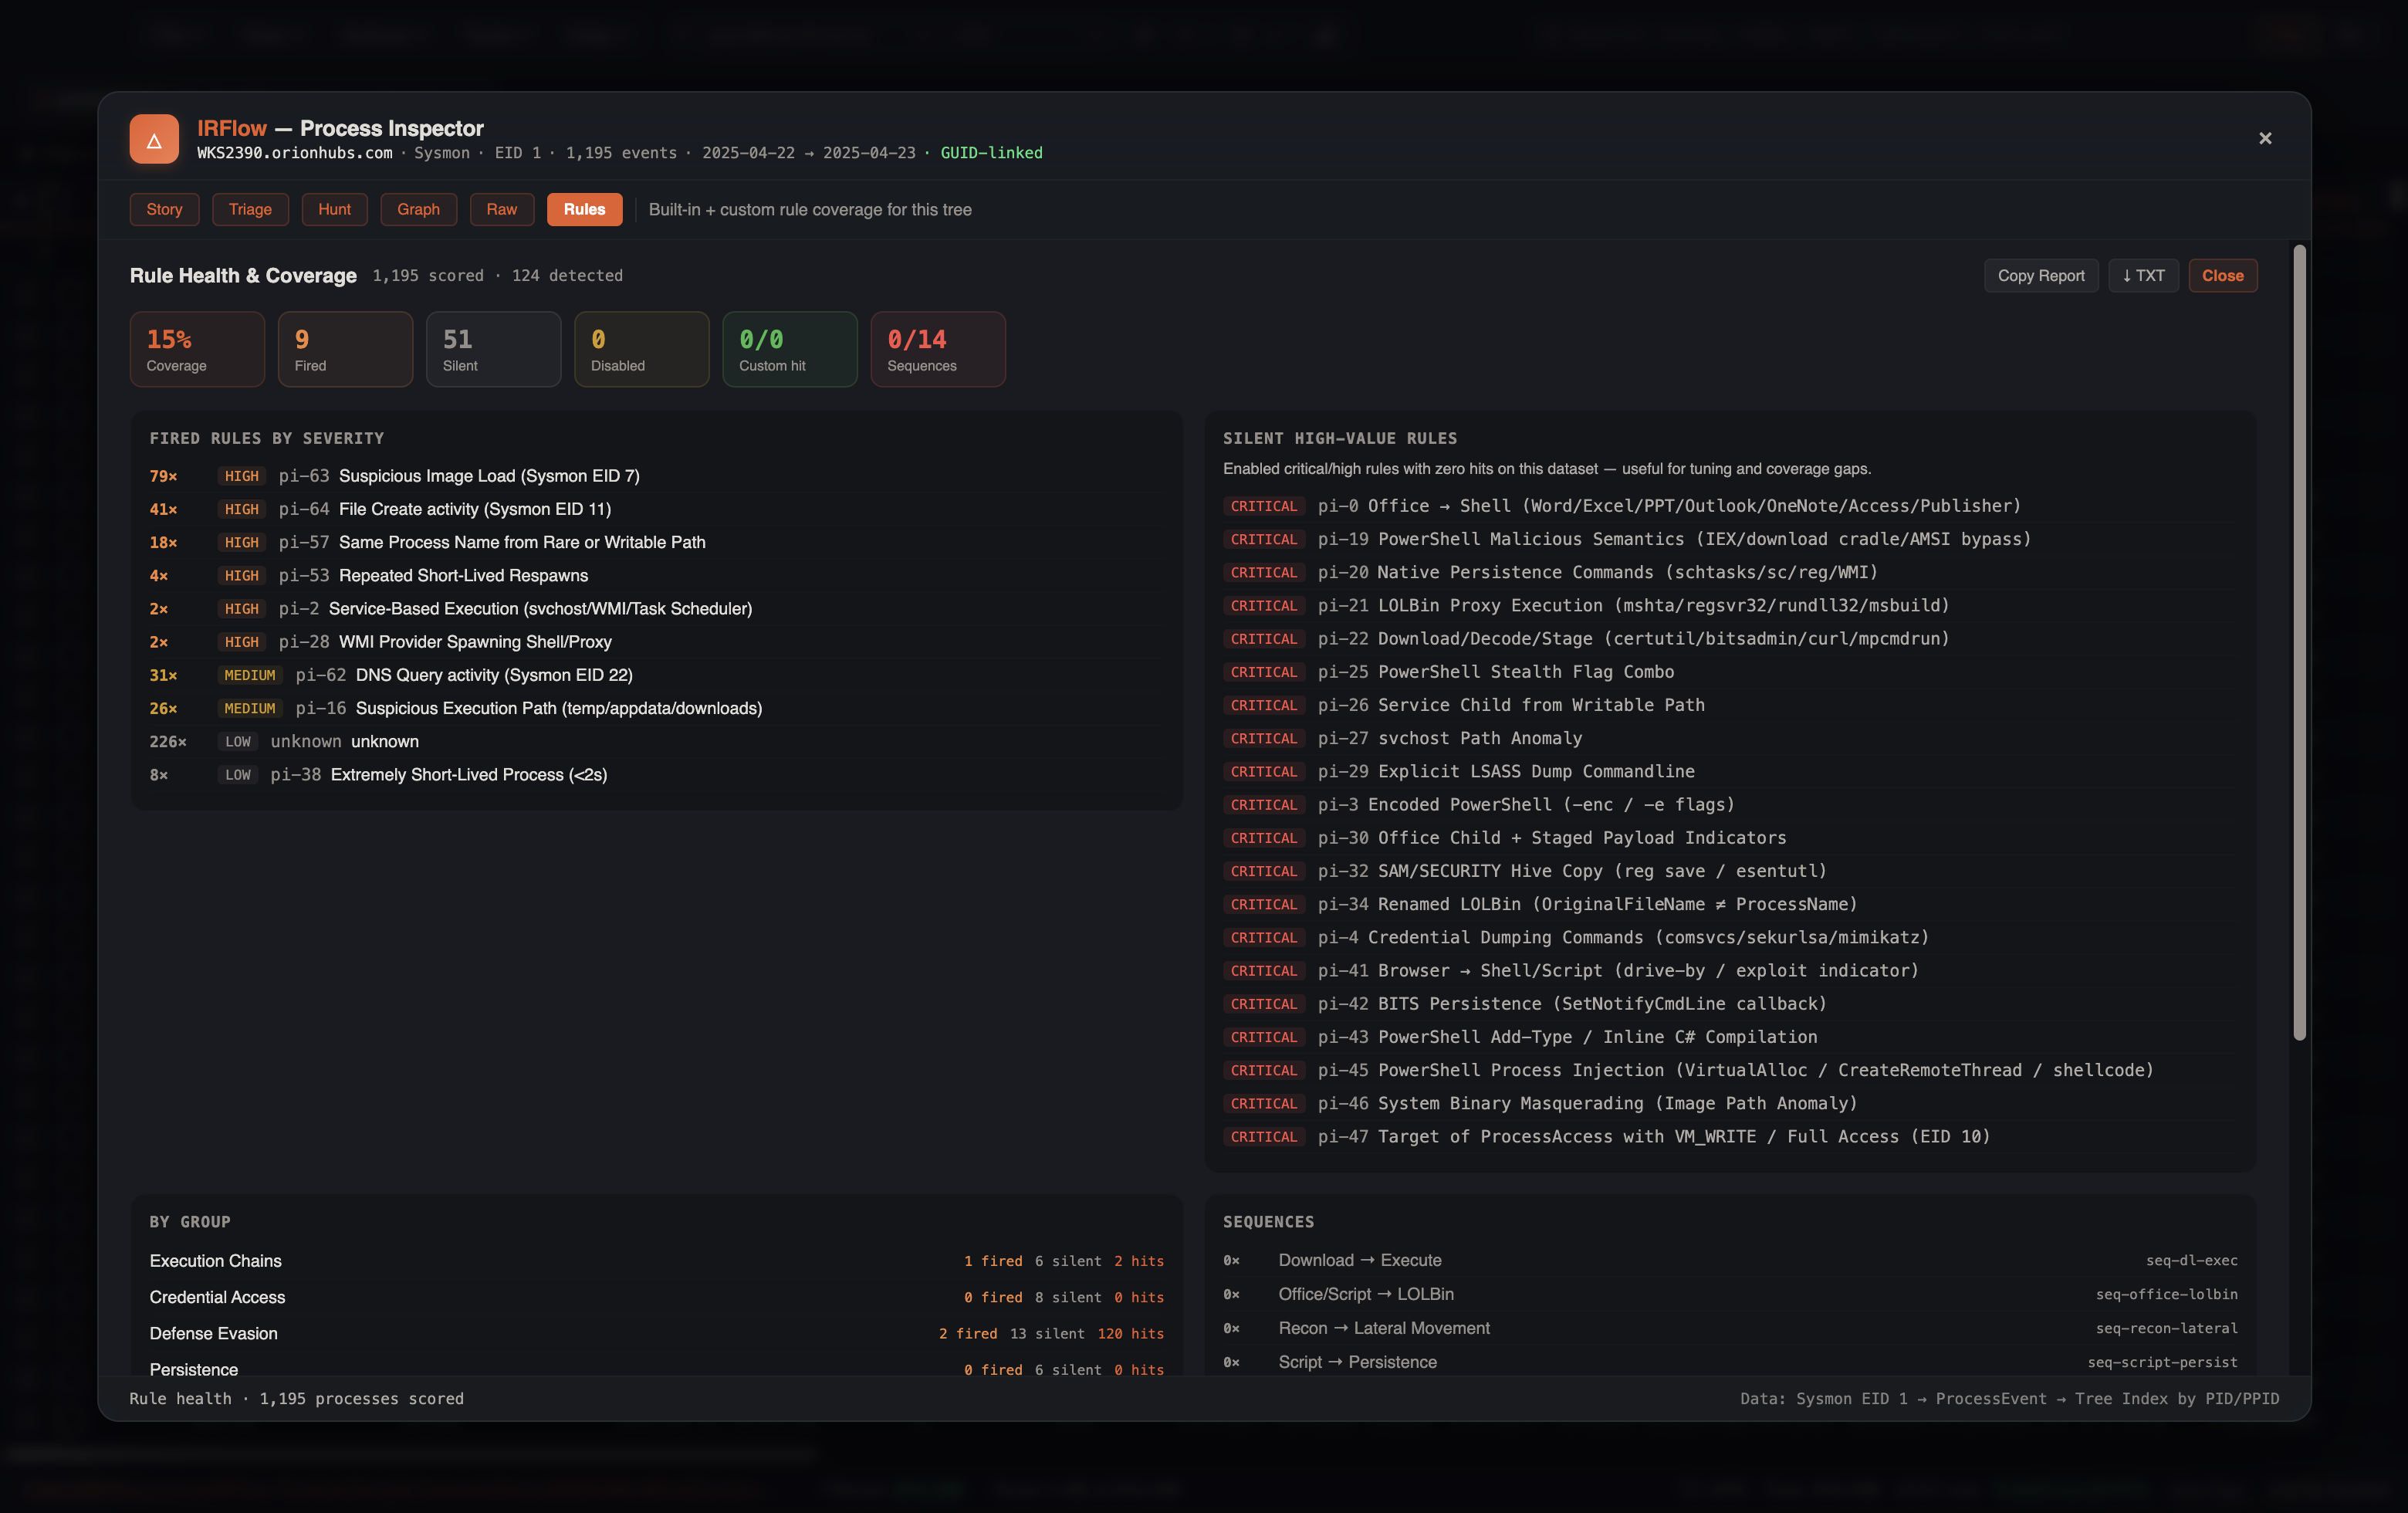Select the 0/14 Sequences card
This screenshot has height=1513, width=2408.
937,349
